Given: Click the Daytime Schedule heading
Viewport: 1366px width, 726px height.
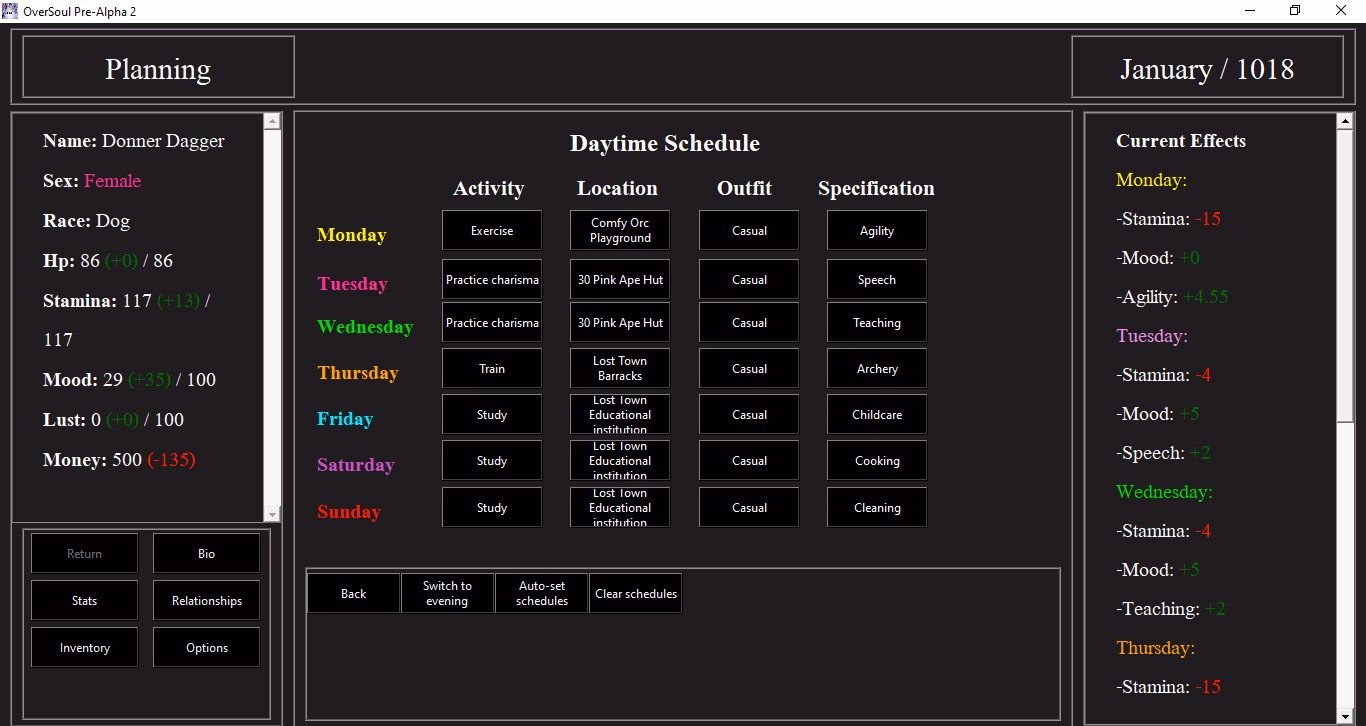Looking at the screenshot, I should [x=665, y=143].
